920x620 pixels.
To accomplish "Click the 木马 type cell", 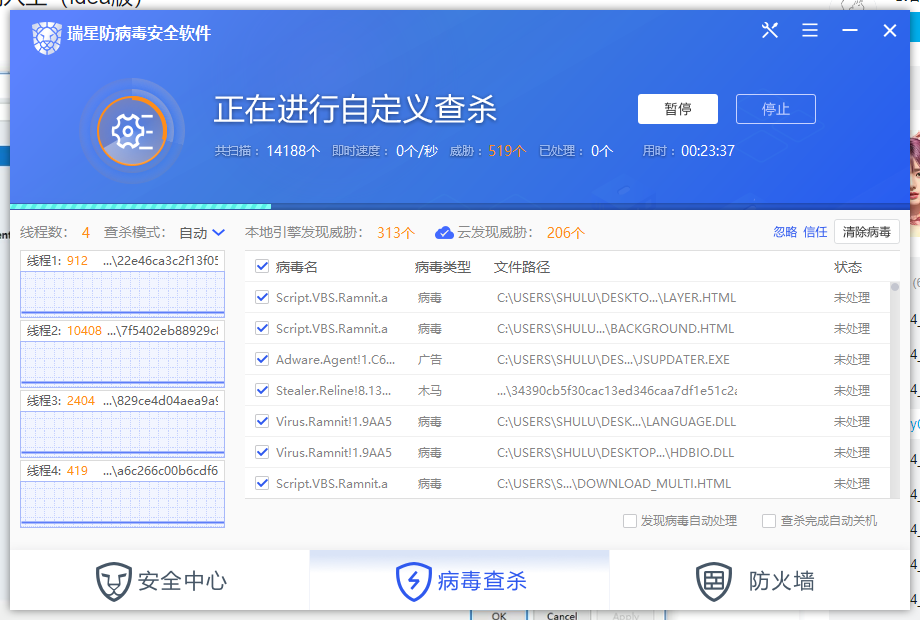I will click(429, 391).
